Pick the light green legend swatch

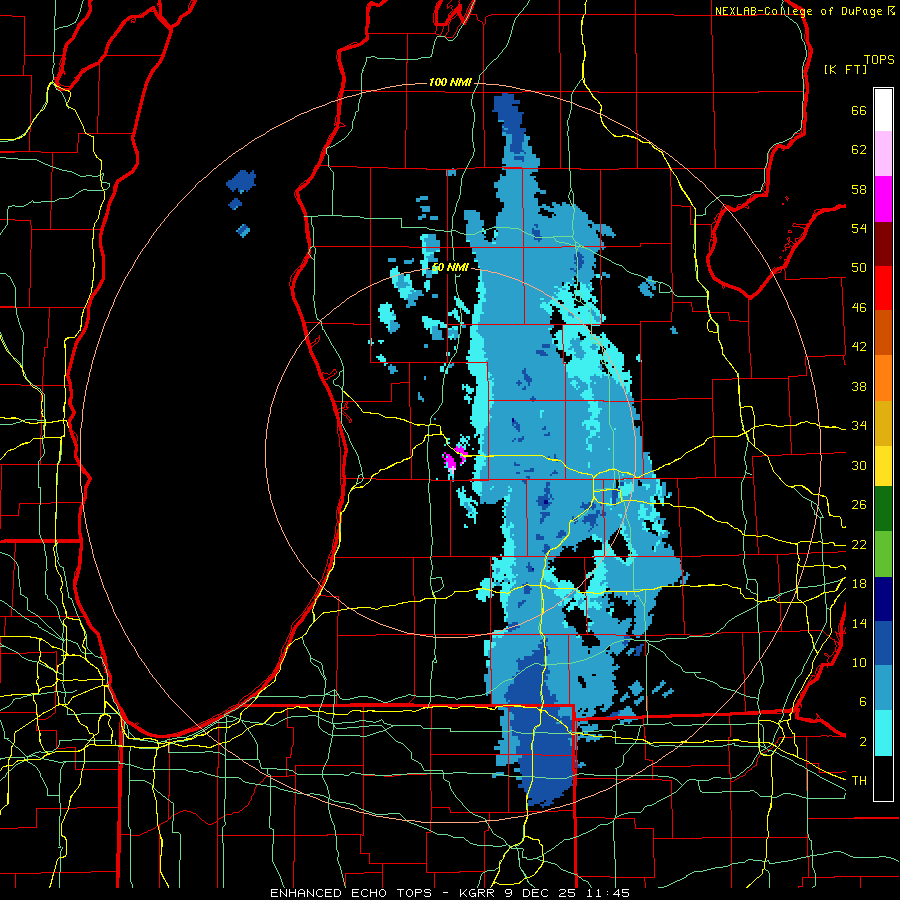883,554
